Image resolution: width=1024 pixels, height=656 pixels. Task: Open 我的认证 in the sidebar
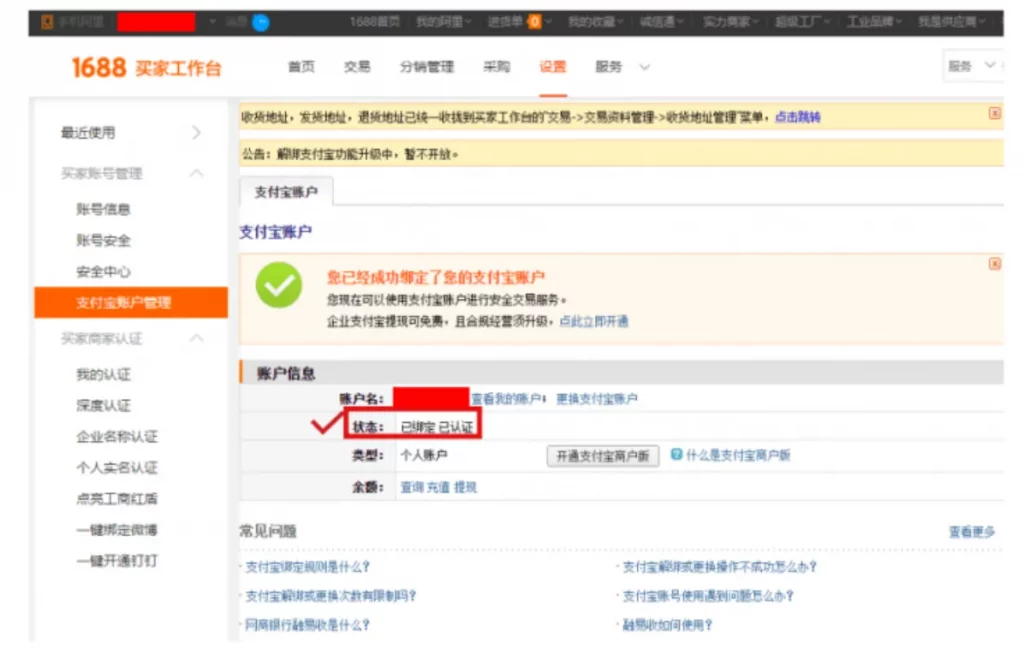coord(103,374)
